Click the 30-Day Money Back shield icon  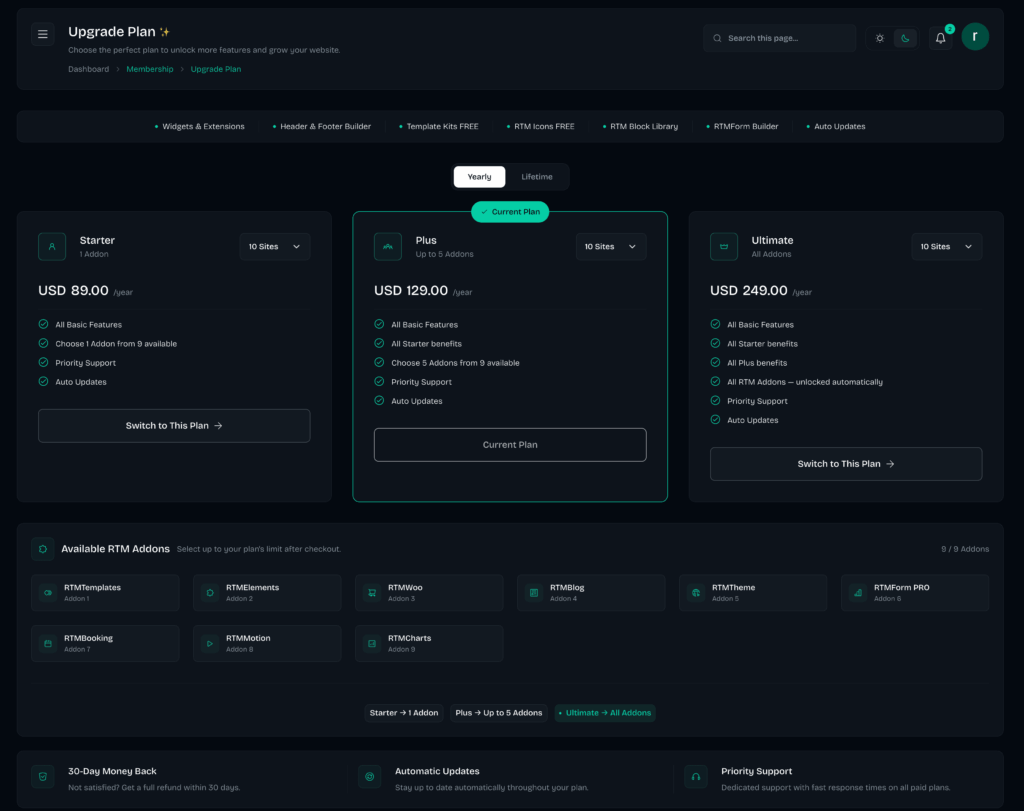tap(43, 776)
